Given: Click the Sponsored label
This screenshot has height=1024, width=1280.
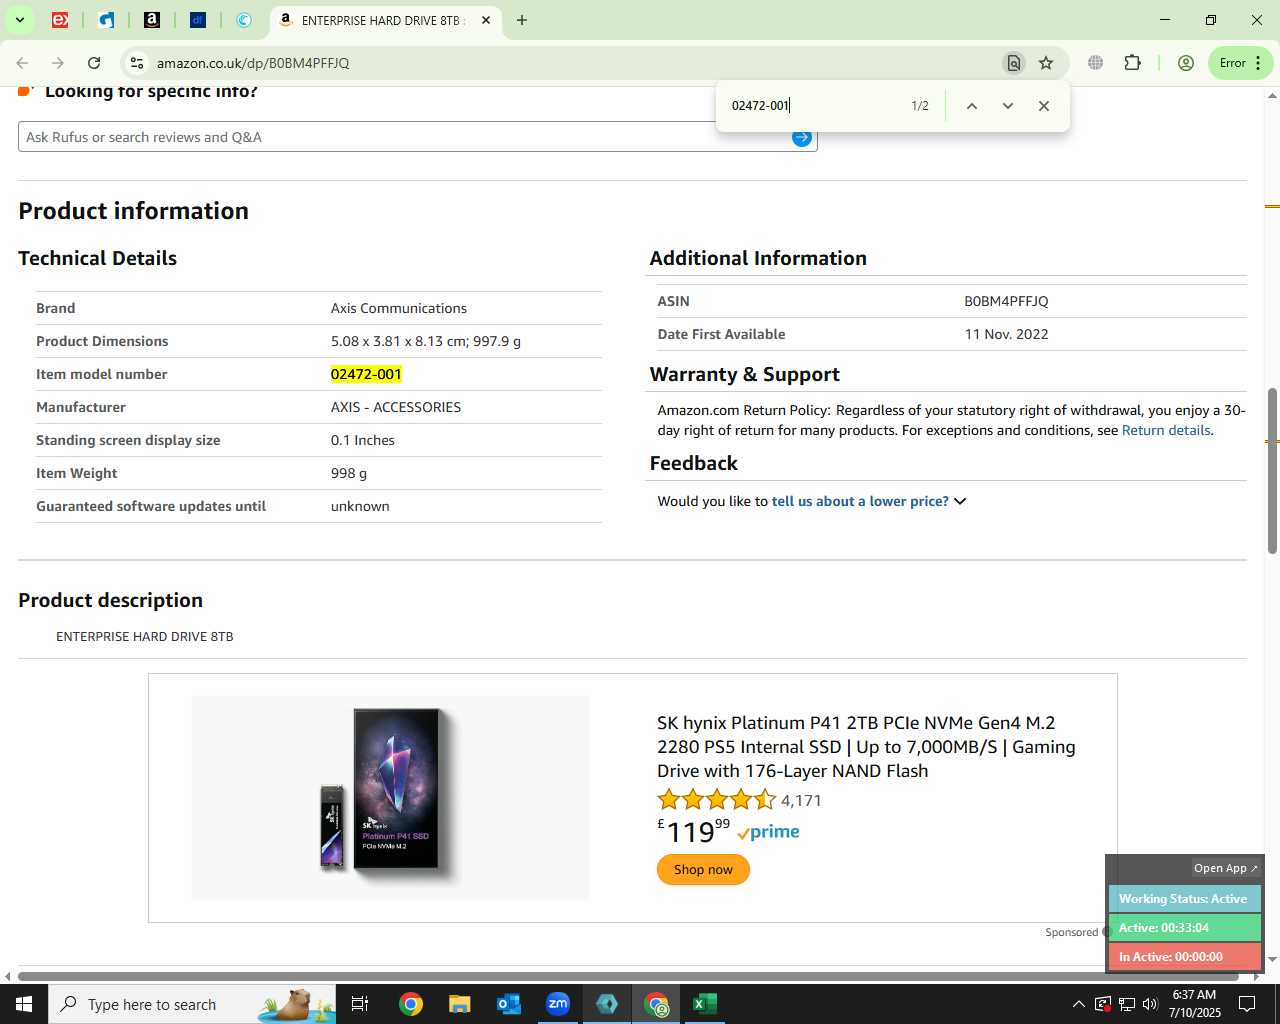Looking at the screenshot, I should click(1071, 932).
